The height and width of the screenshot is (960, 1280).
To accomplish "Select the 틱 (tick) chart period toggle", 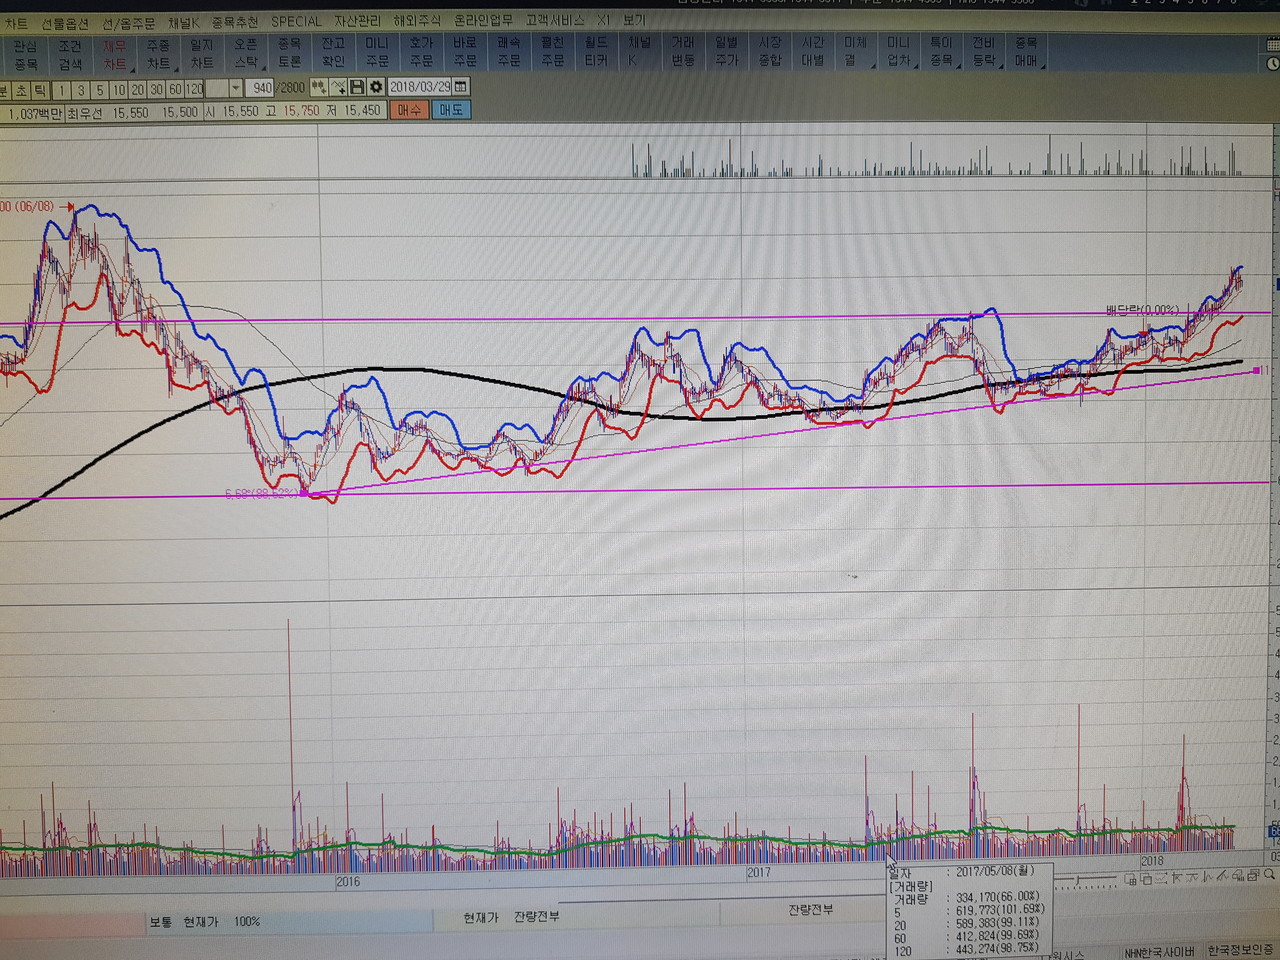I will click(40, 90).
